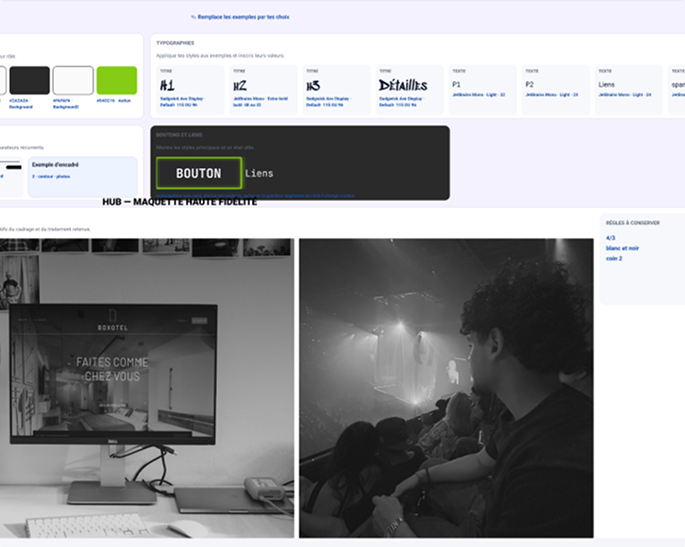
Task: Click the Liens text style card sample
Action: tap(606, 84)
